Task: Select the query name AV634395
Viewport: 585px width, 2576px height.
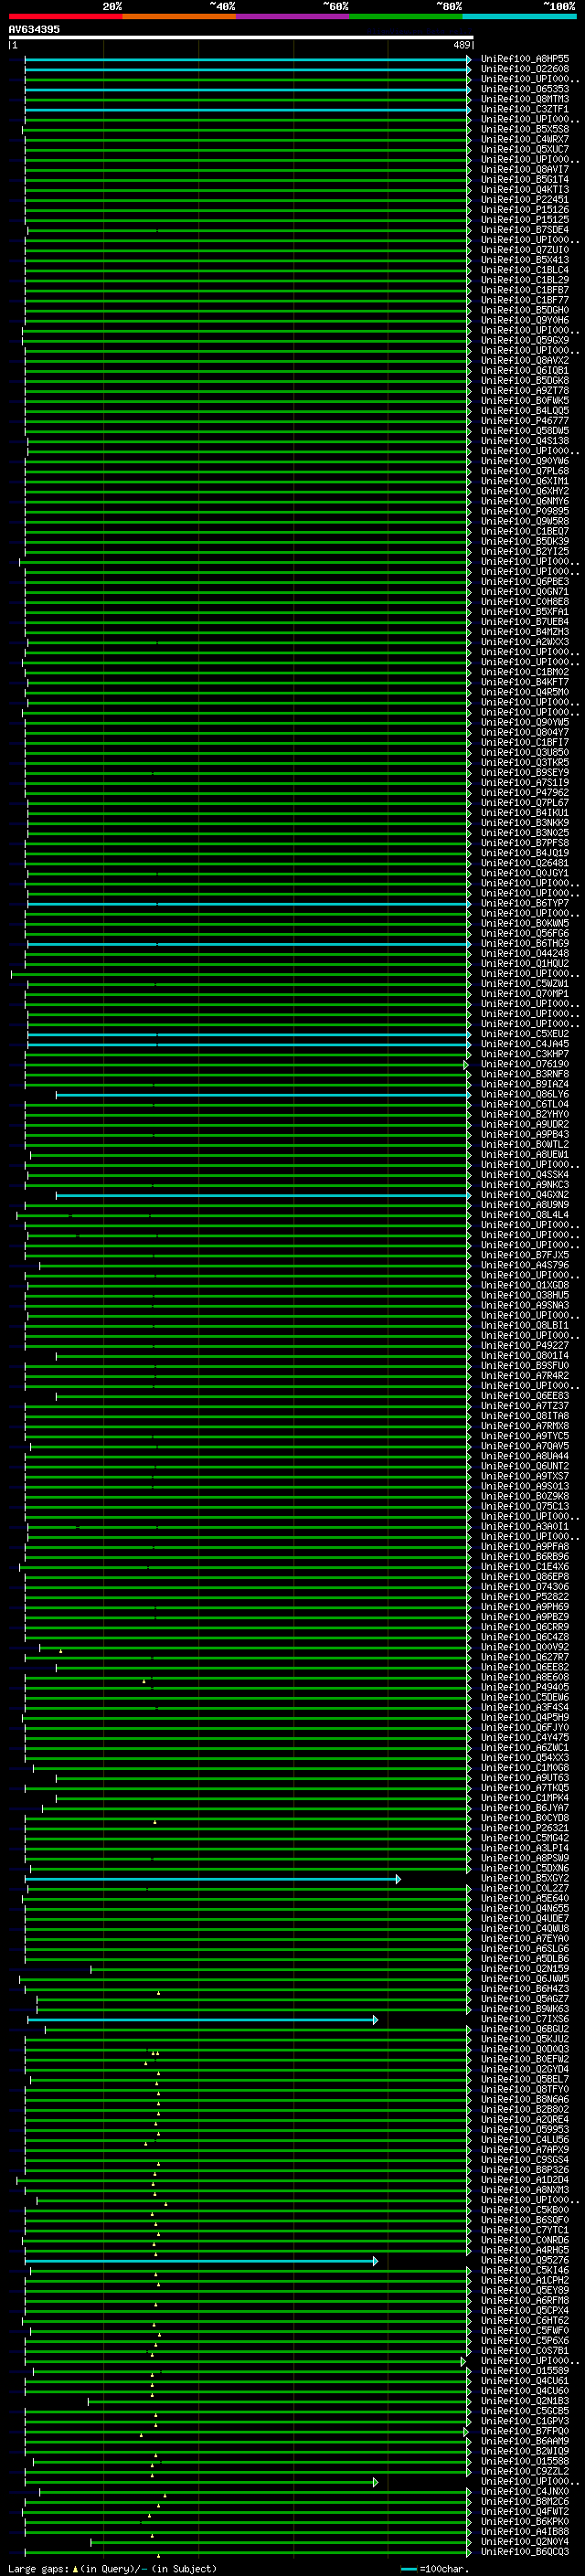Action: 34,29
